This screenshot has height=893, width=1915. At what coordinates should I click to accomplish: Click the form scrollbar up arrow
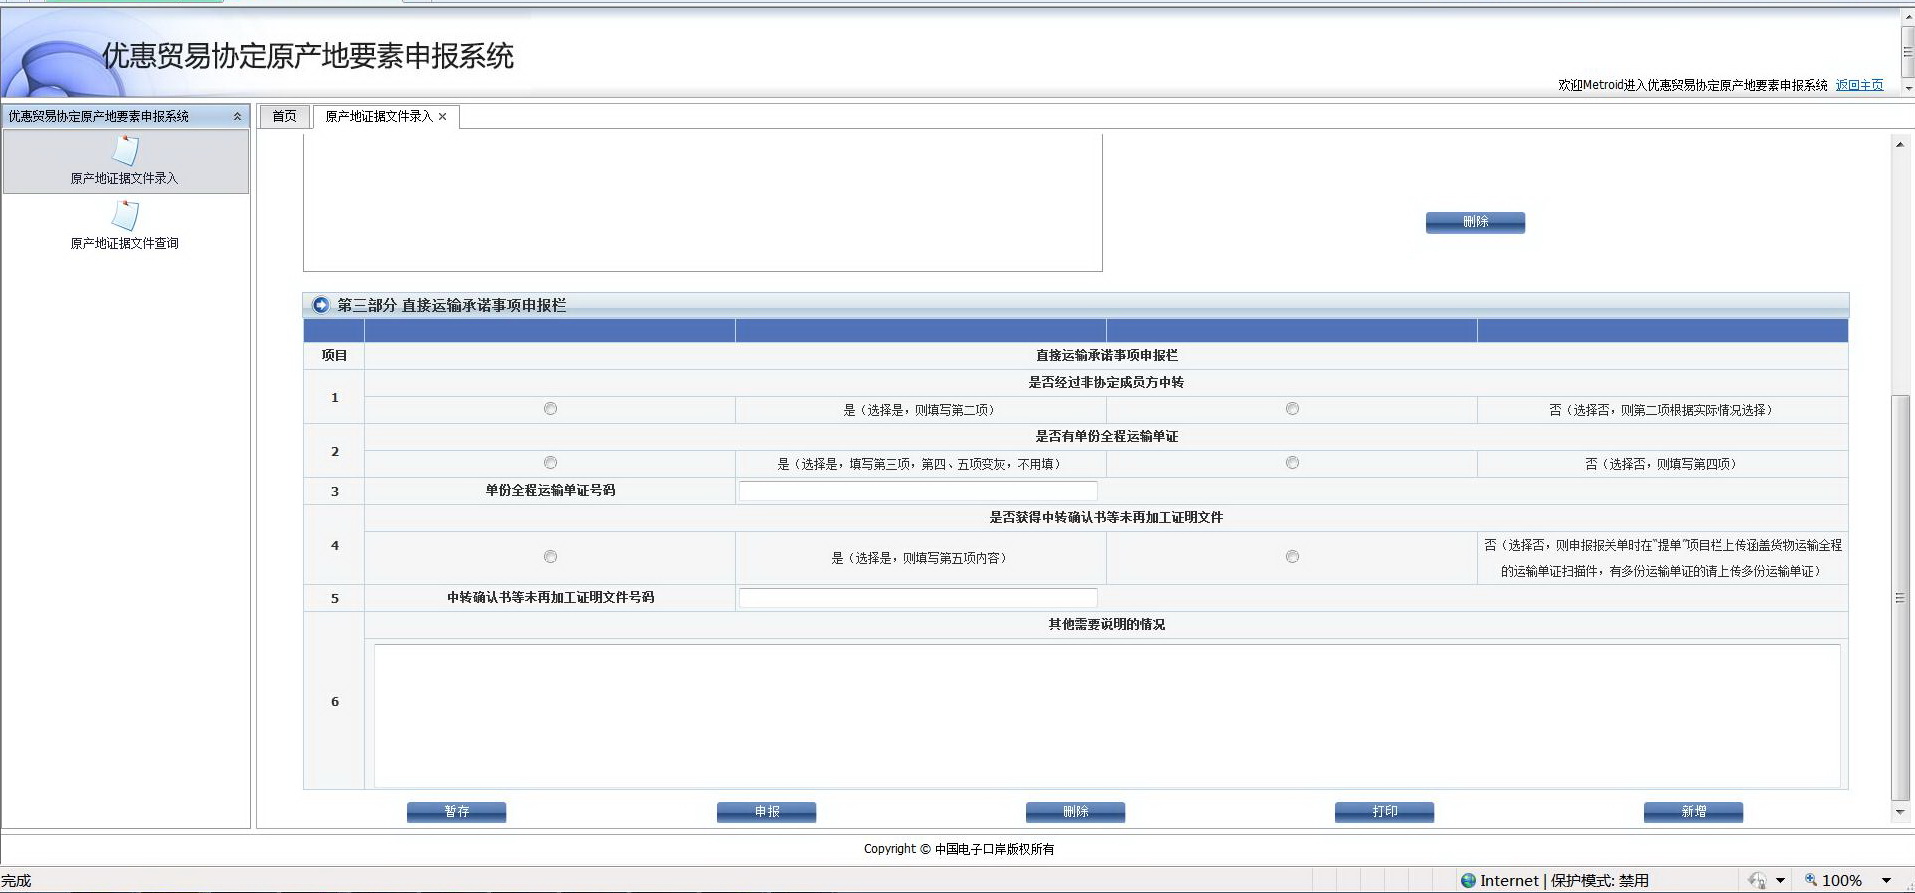(x=1900, y=145)
